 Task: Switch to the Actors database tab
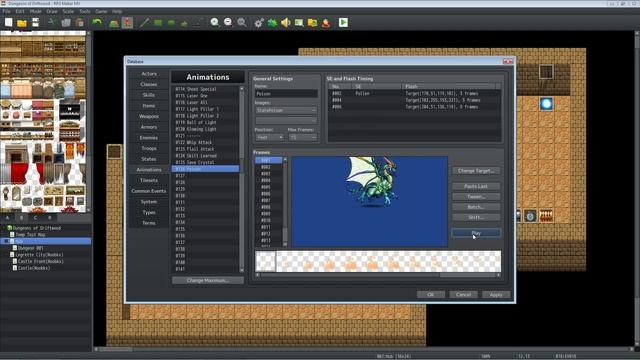149,74
